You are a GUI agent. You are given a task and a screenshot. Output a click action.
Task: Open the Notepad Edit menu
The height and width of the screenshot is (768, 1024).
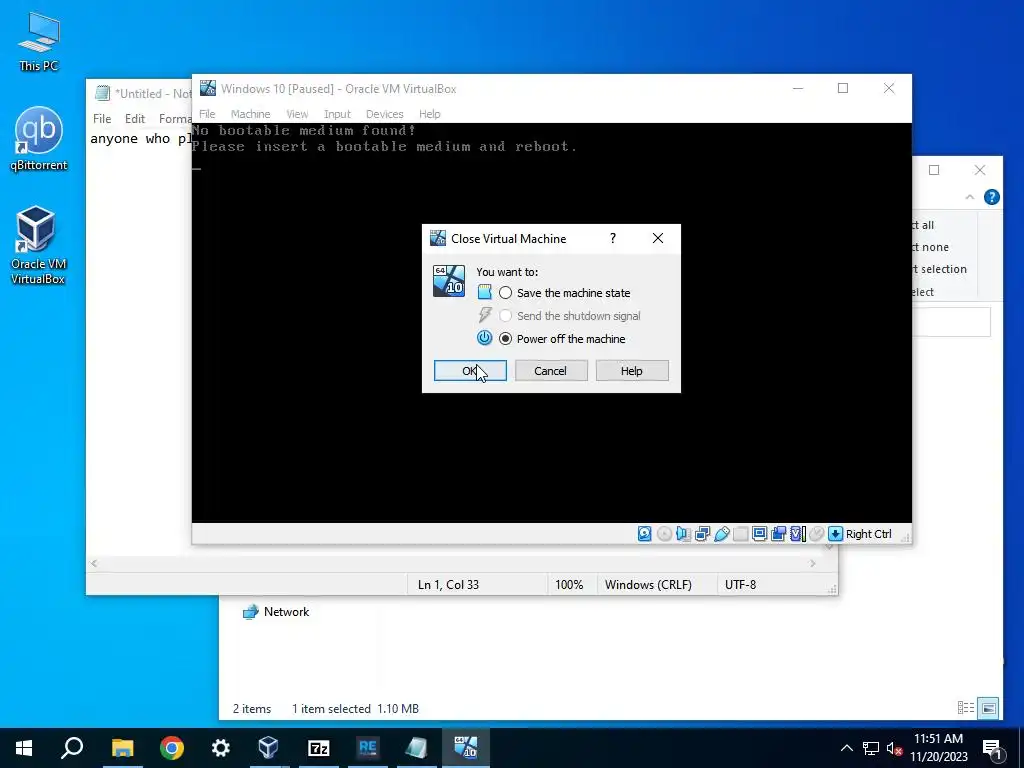[135, 118]
